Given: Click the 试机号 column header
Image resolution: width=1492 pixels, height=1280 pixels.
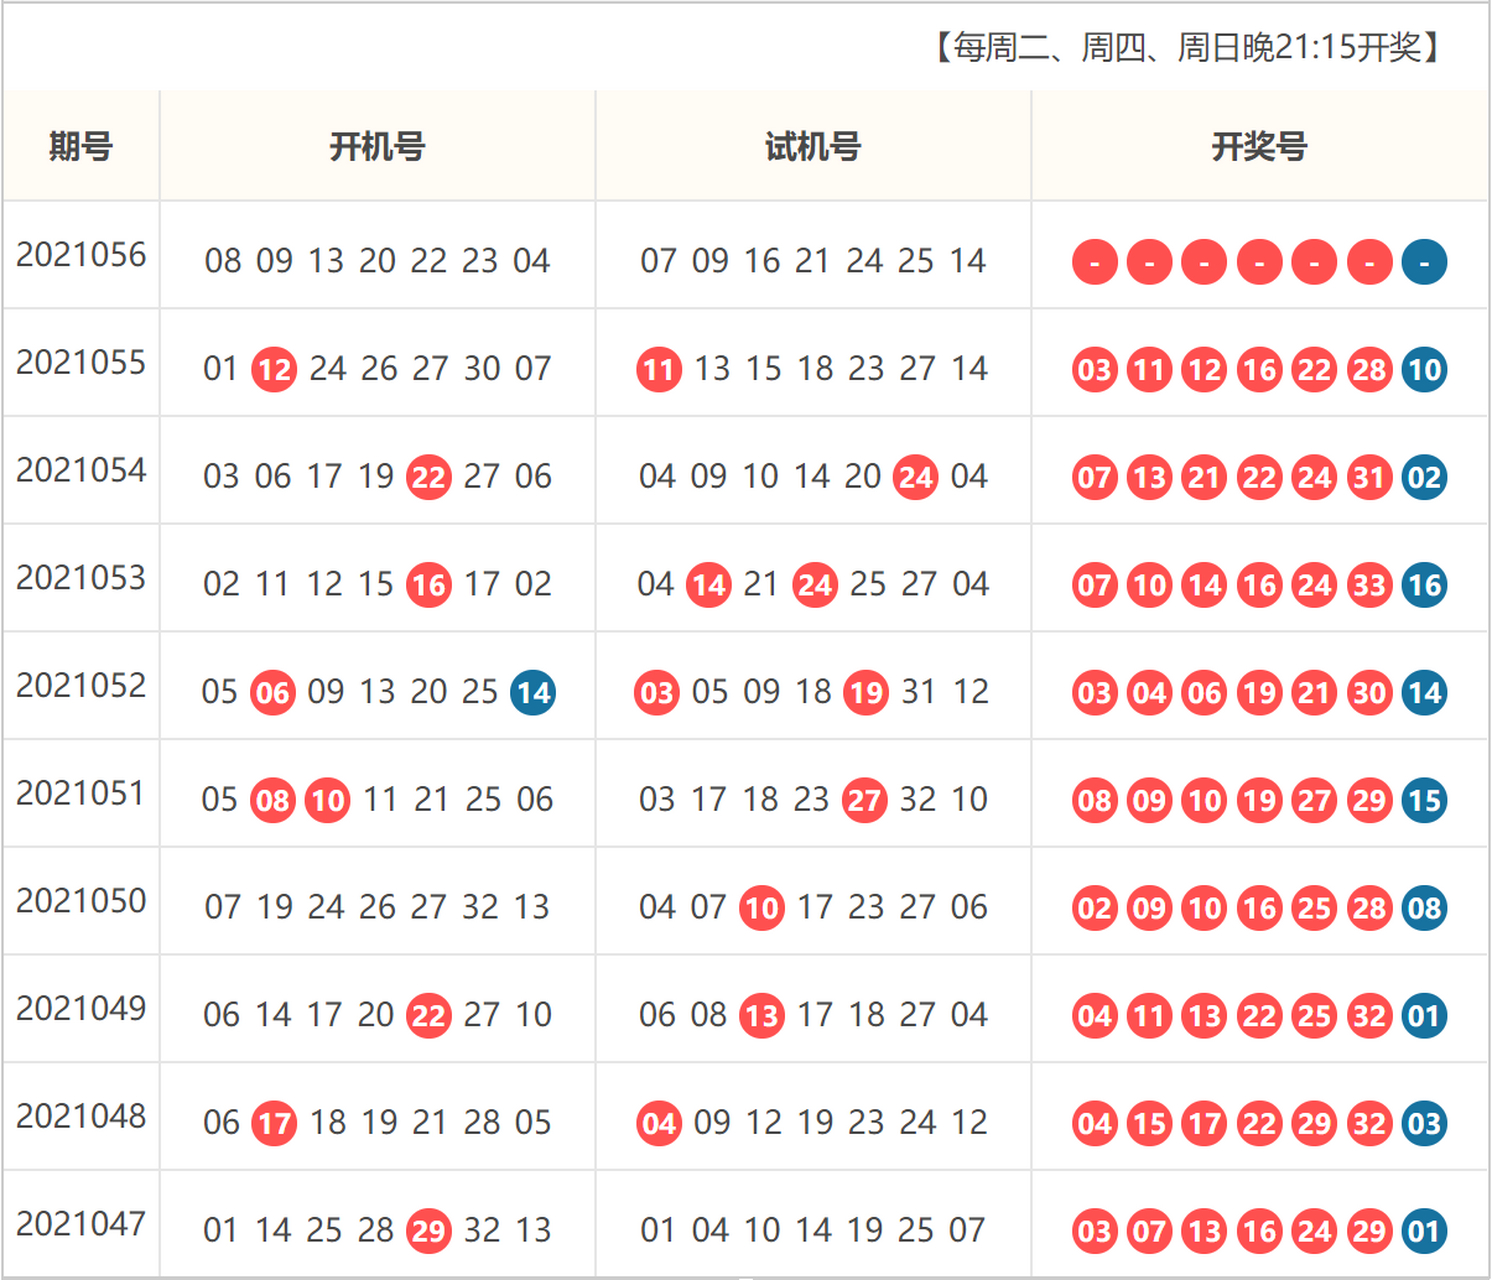Looking at the screenshot, I should (x=813, y=147).
